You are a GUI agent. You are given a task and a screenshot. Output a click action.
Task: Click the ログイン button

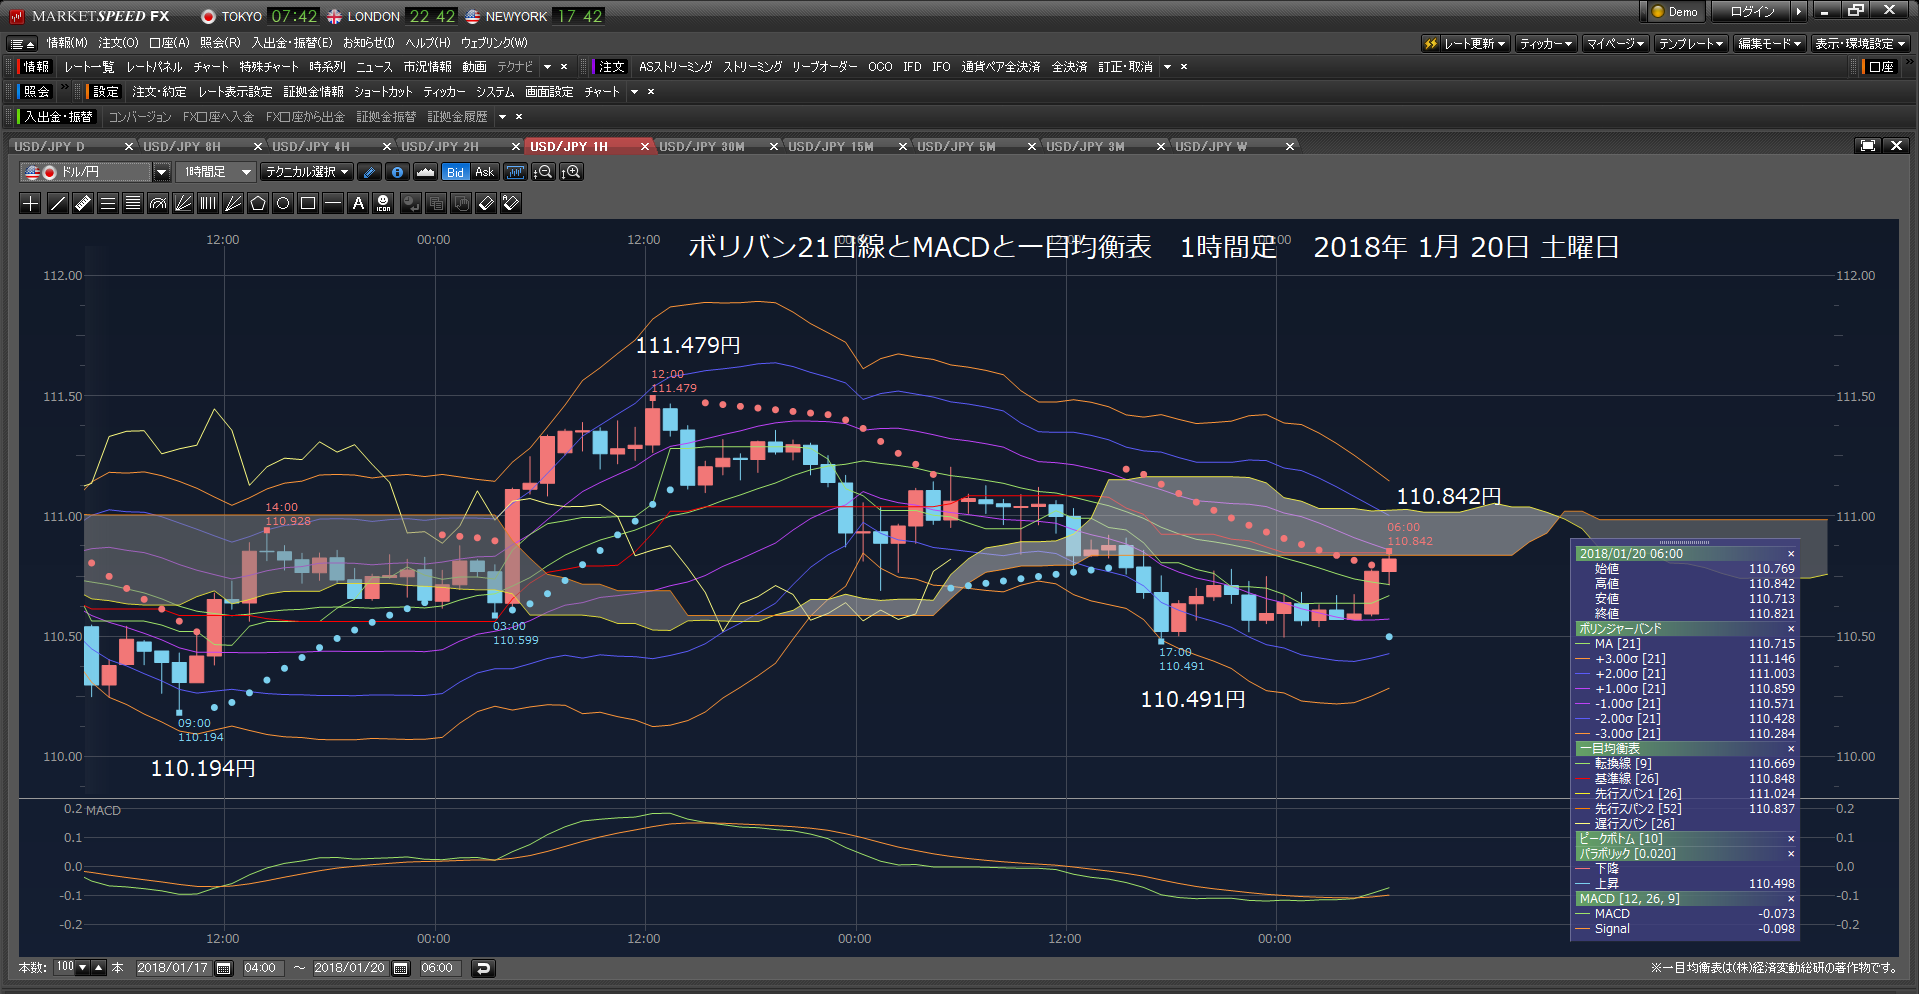tap(1752, 12)
